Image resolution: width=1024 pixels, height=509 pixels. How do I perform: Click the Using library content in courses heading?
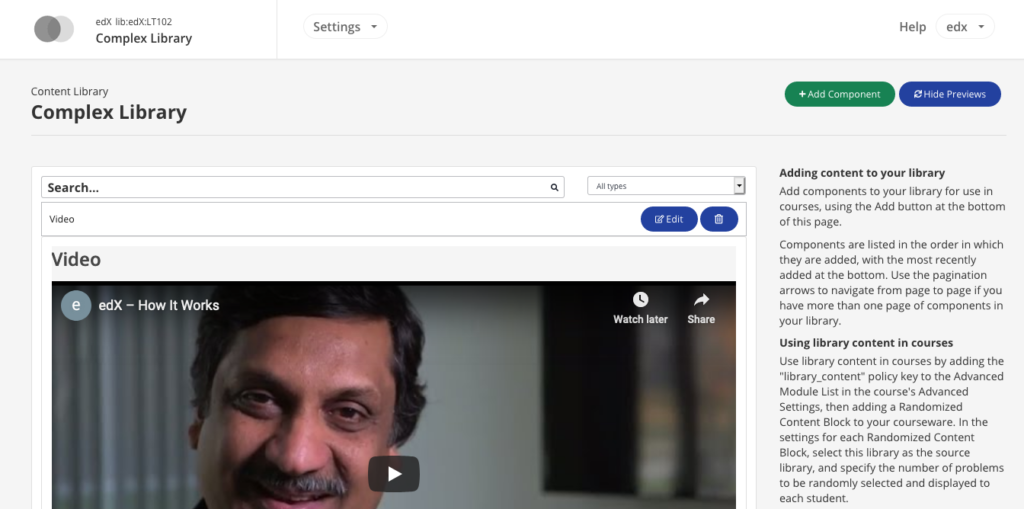[866, 342]
